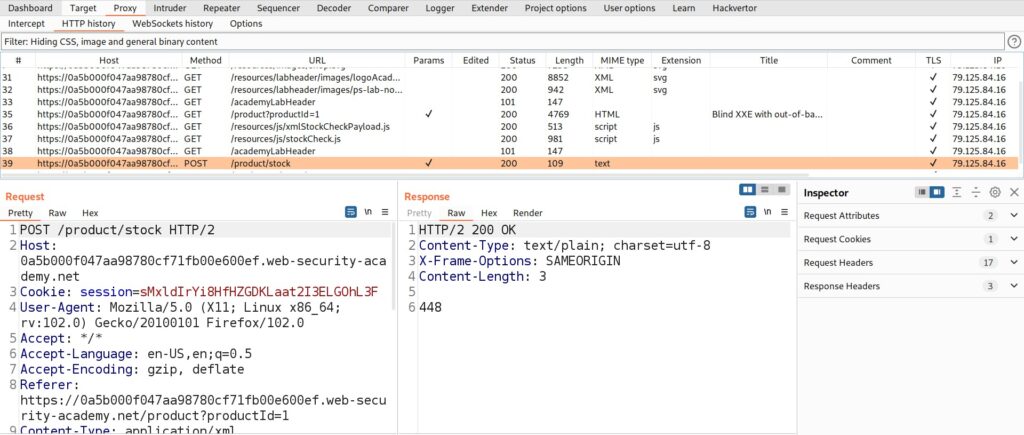Screen dimensions: 1024x435
Task: Switch to side-by-side request/response layout
Action: tap(747, 190)
